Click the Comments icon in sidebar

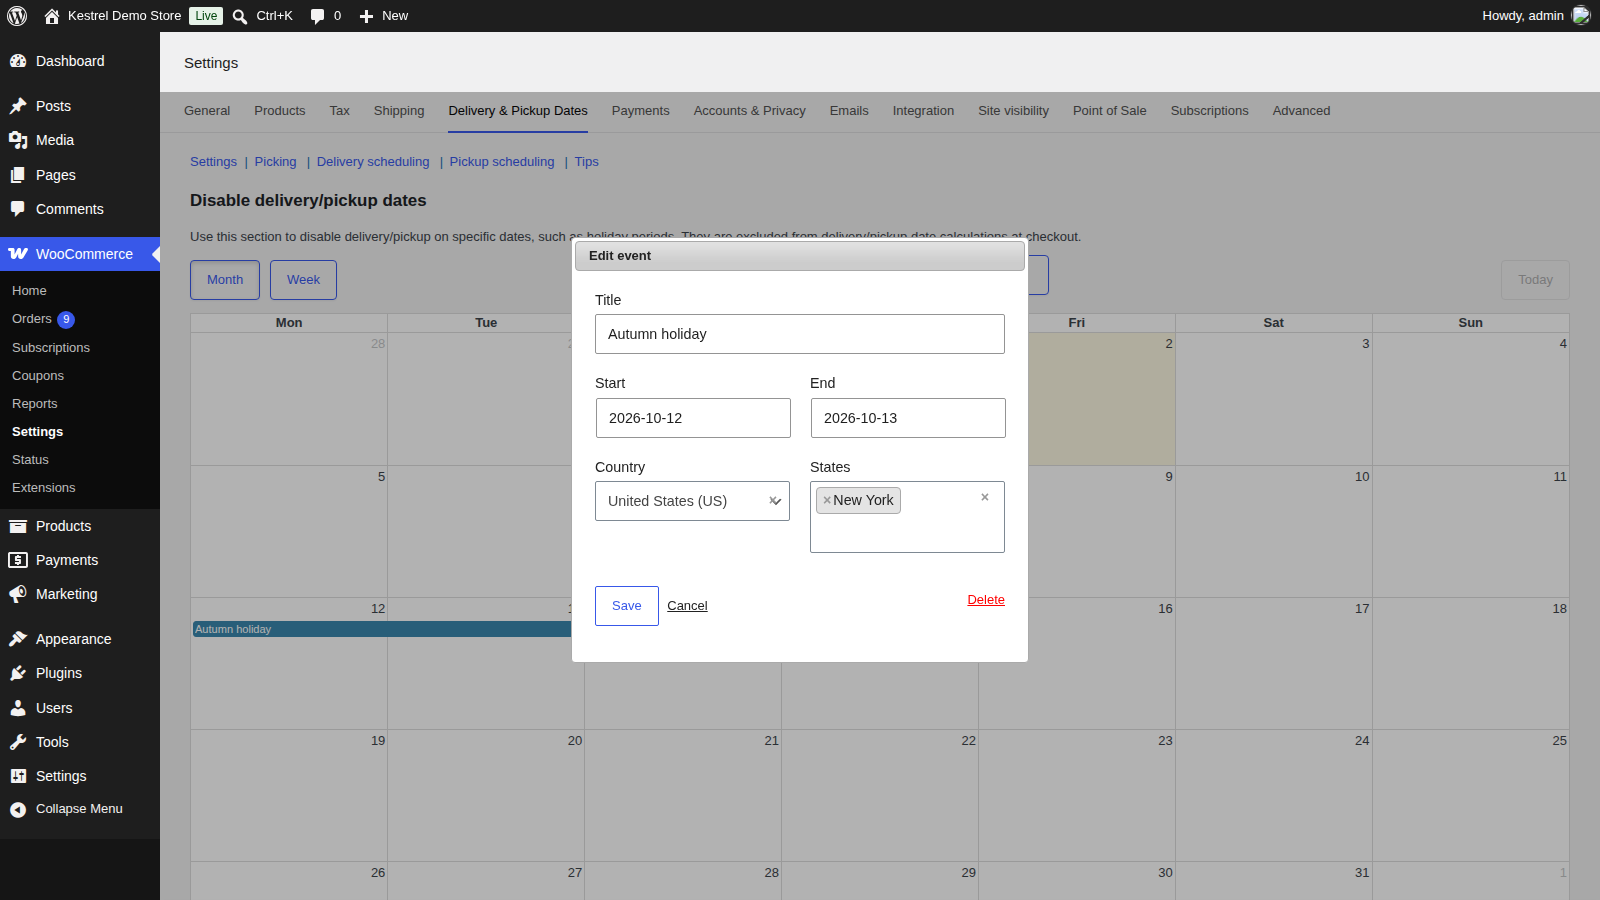point(18,209)
